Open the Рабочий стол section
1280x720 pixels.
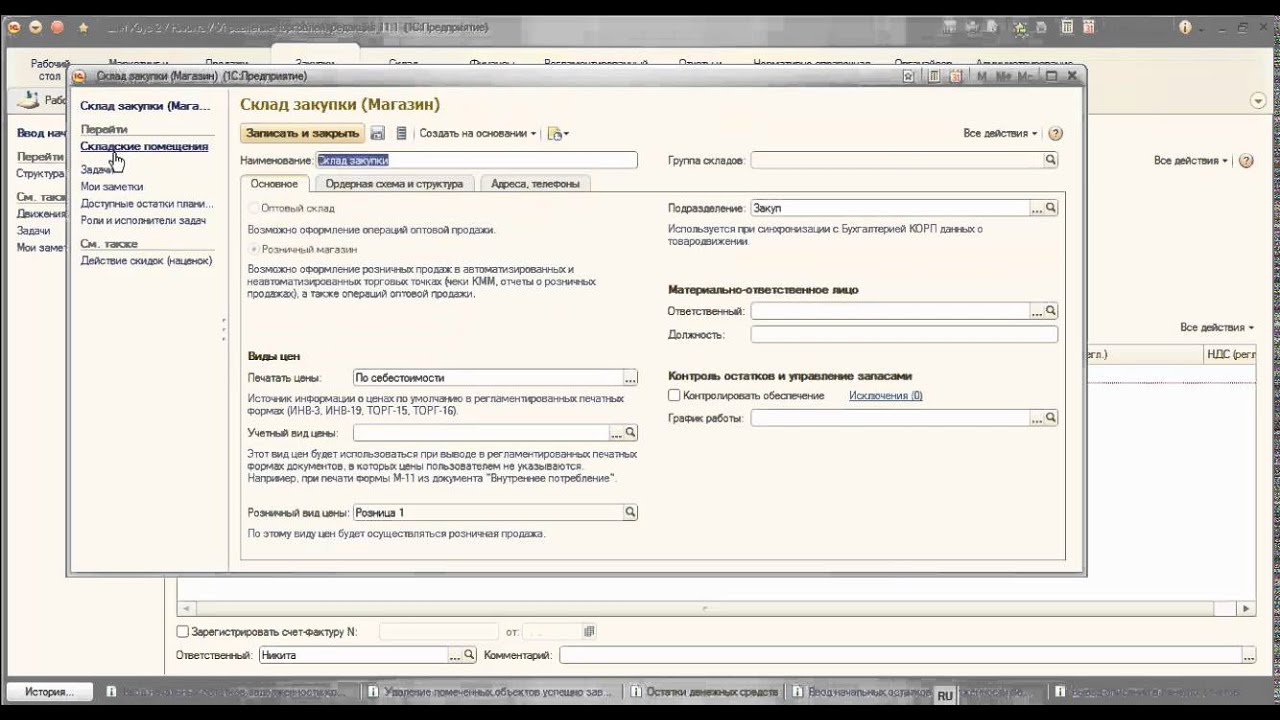(50, 69)
